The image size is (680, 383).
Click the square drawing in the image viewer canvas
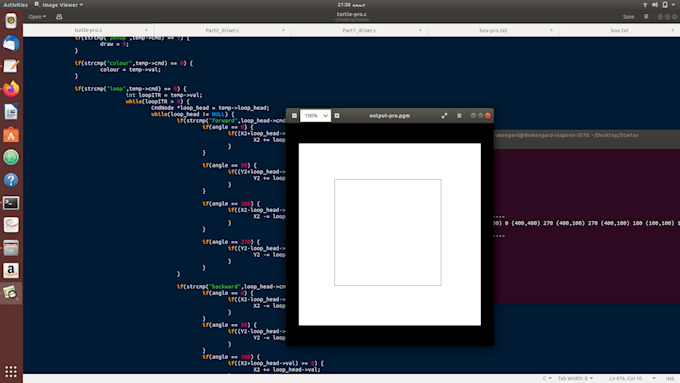click(x=388, y=232)
